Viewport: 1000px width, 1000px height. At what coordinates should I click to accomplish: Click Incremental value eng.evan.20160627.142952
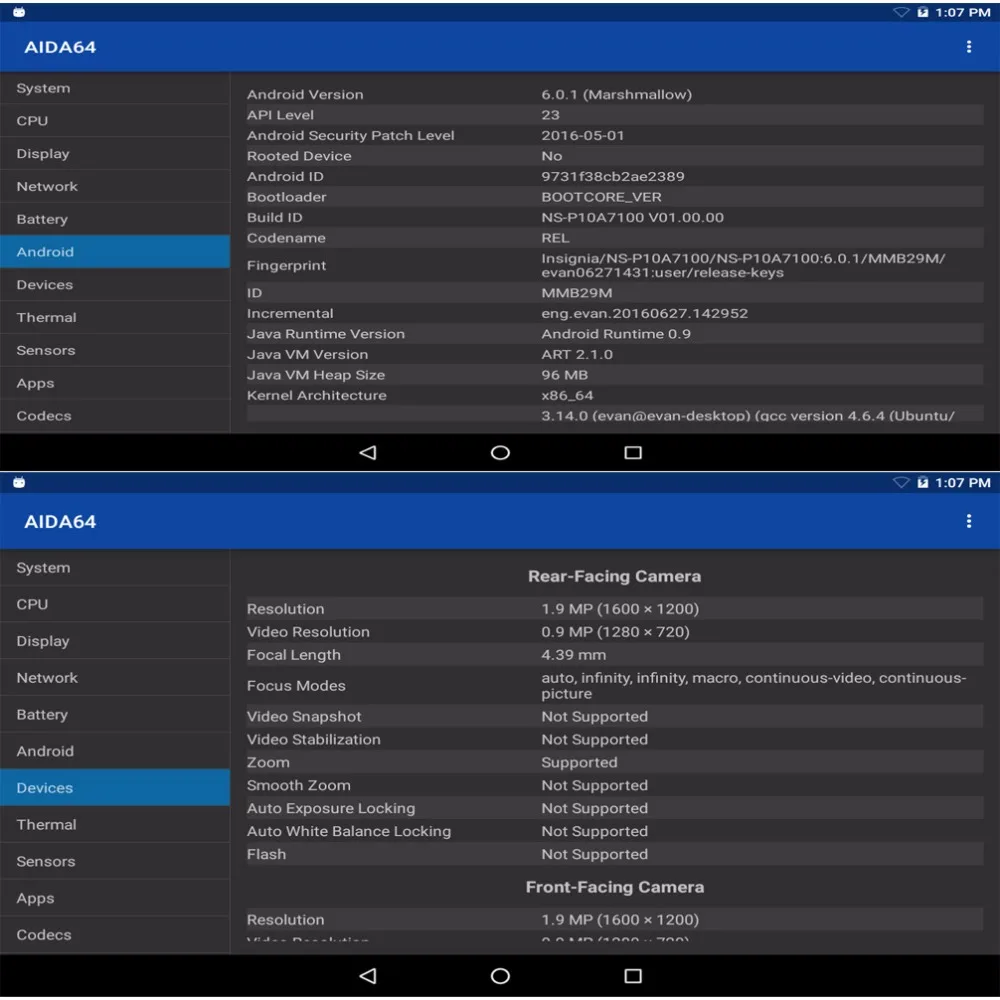coord(645,313)
